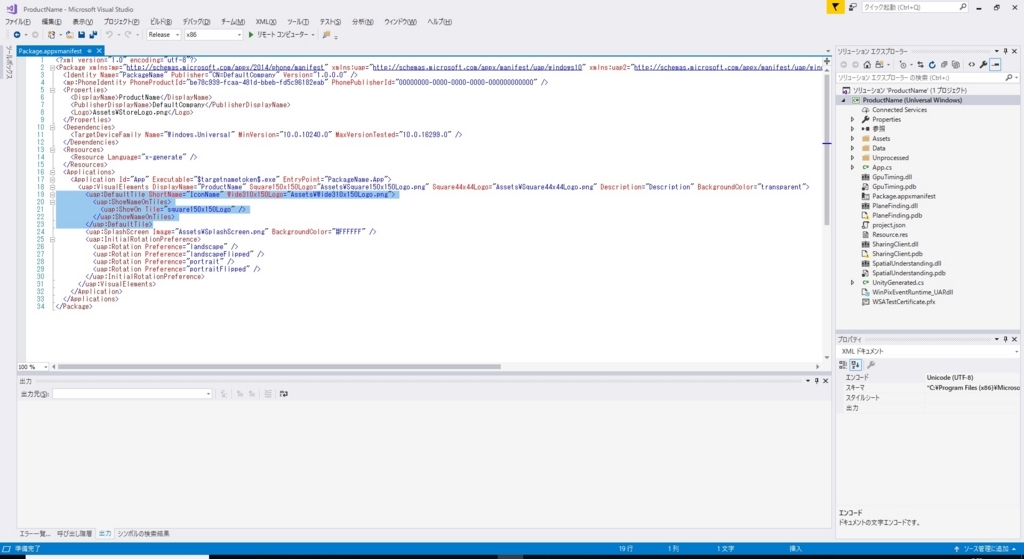Open the x86 platform dropdown

(213, 35)
